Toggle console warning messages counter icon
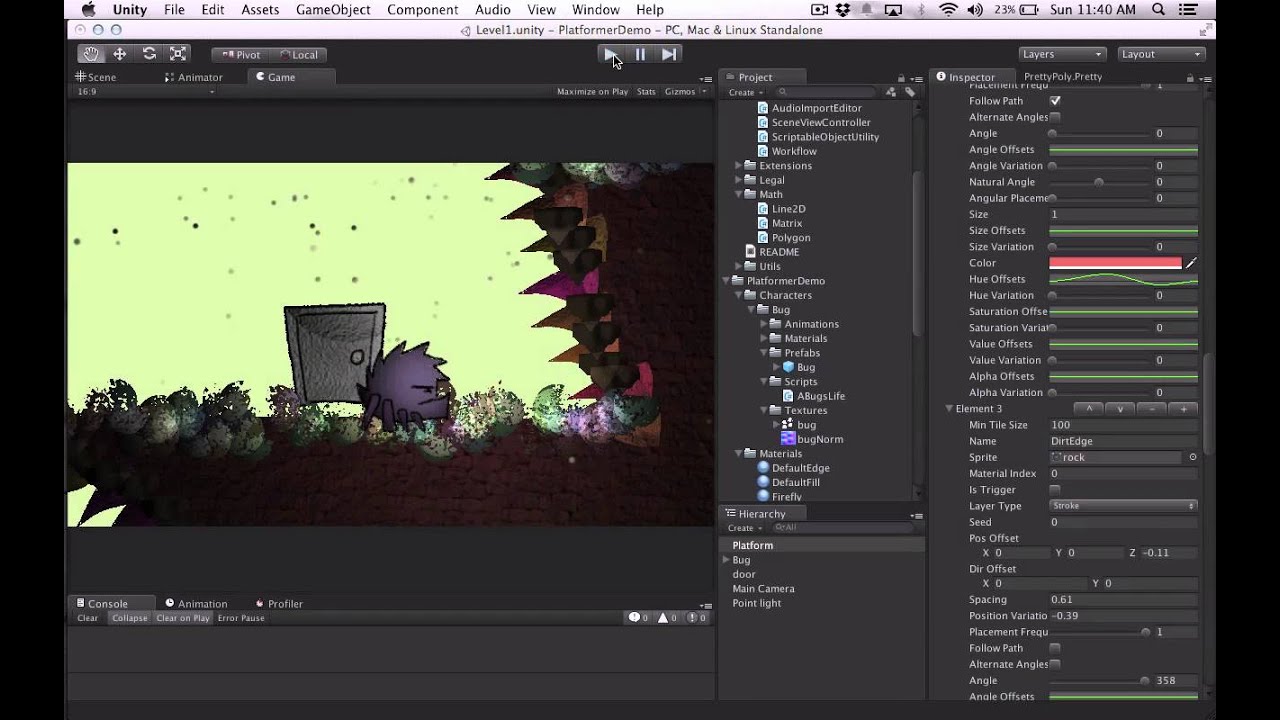 tap(667, 618)
